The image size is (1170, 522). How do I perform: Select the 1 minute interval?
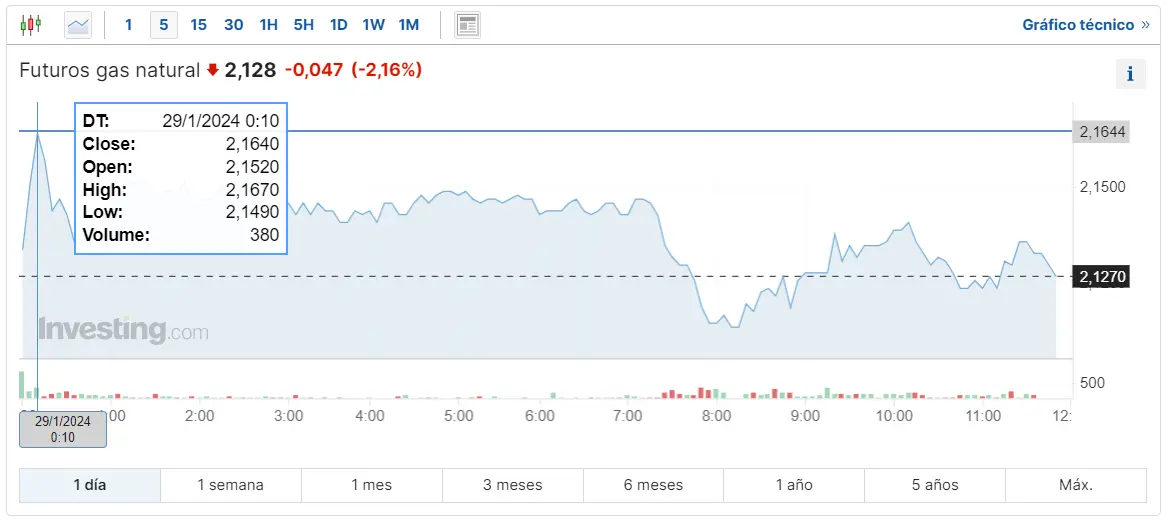pyautogui.click(x=128, y=24)
